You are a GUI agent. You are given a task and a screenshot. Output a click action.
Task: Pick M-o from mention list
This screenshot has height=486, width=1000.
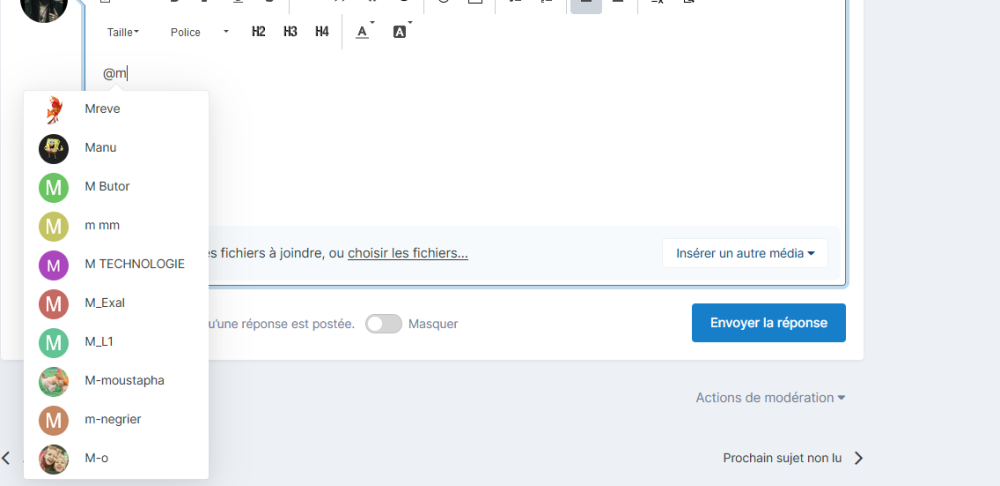(x=116, y=459)
